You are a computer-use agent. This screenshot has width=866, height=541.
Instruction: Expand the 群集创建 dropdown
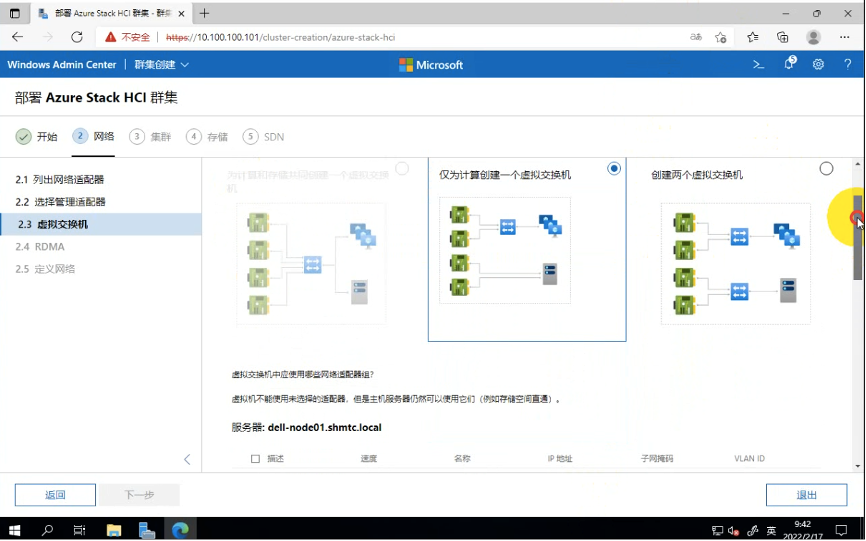pyautogui.click(x=161, y=65)
